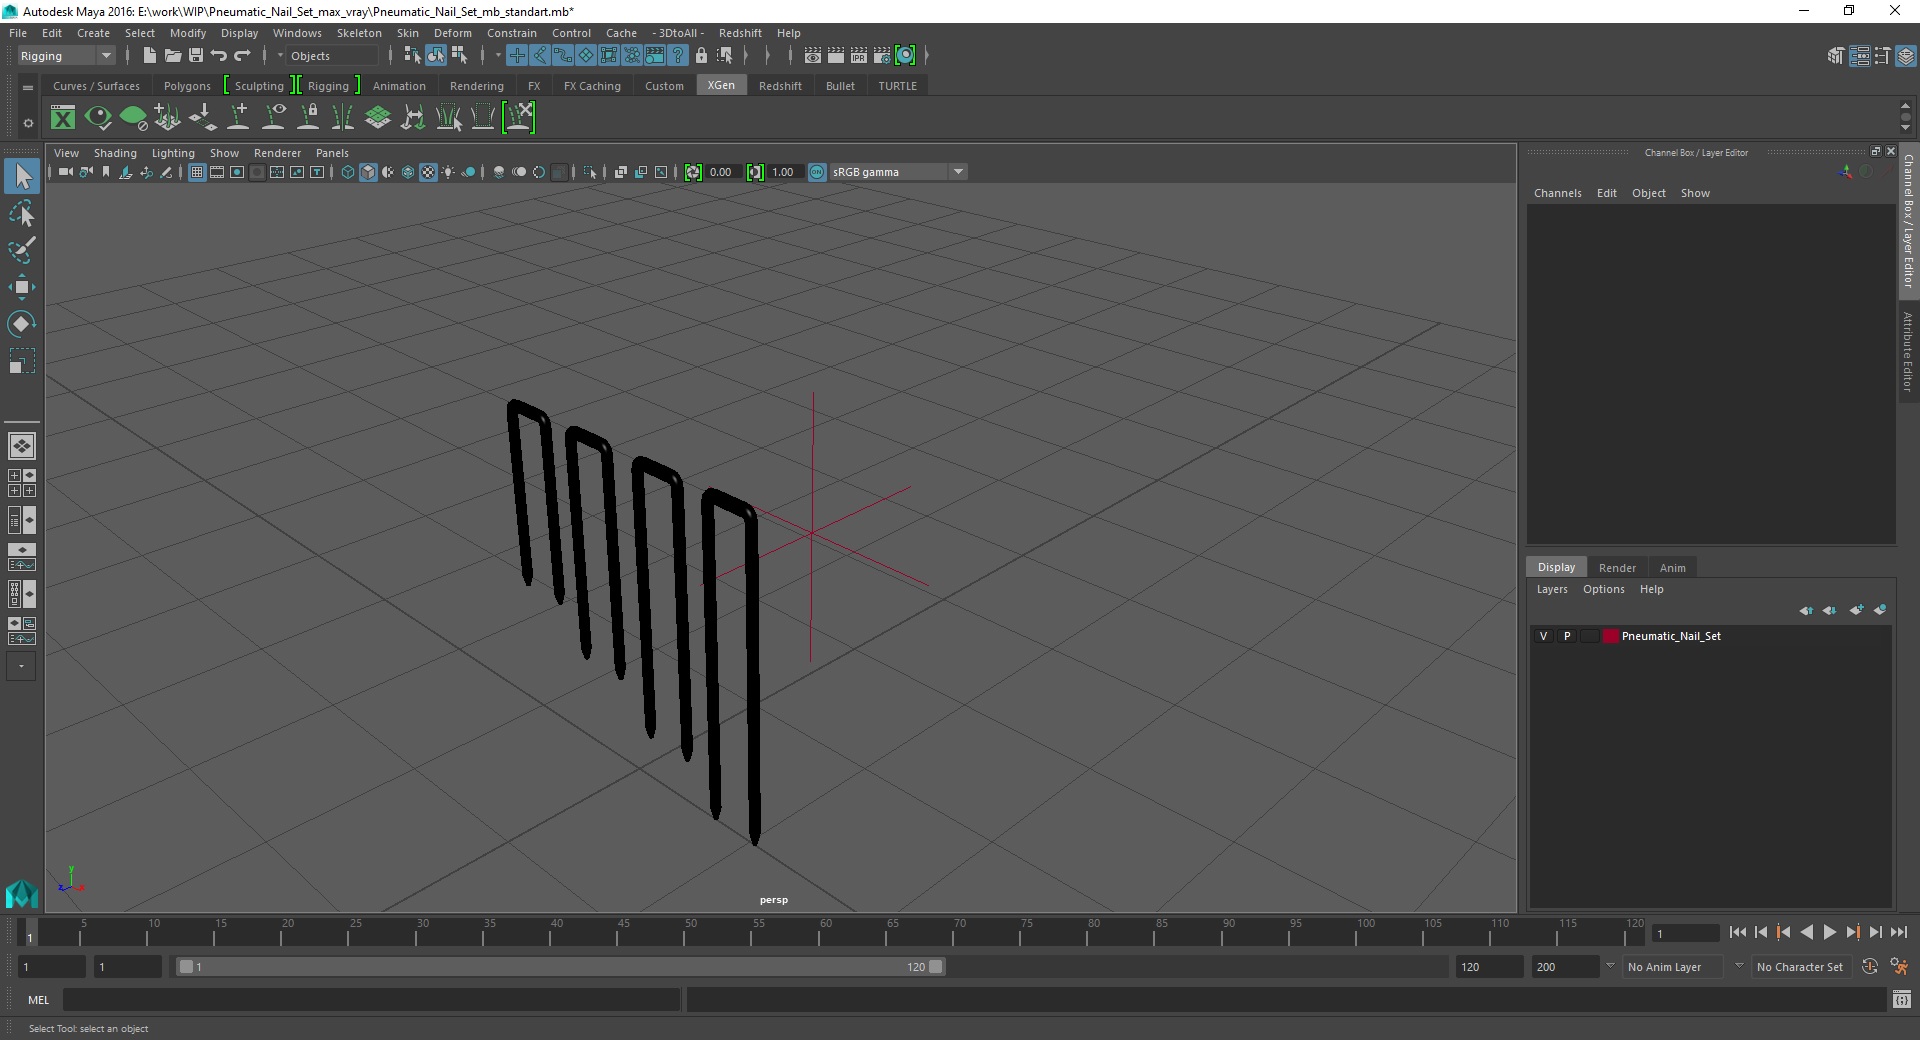The height and width of the screenshot is (1040, 1920).
Task: Click the four-view layout icon
Action: (x=22, y=483)
